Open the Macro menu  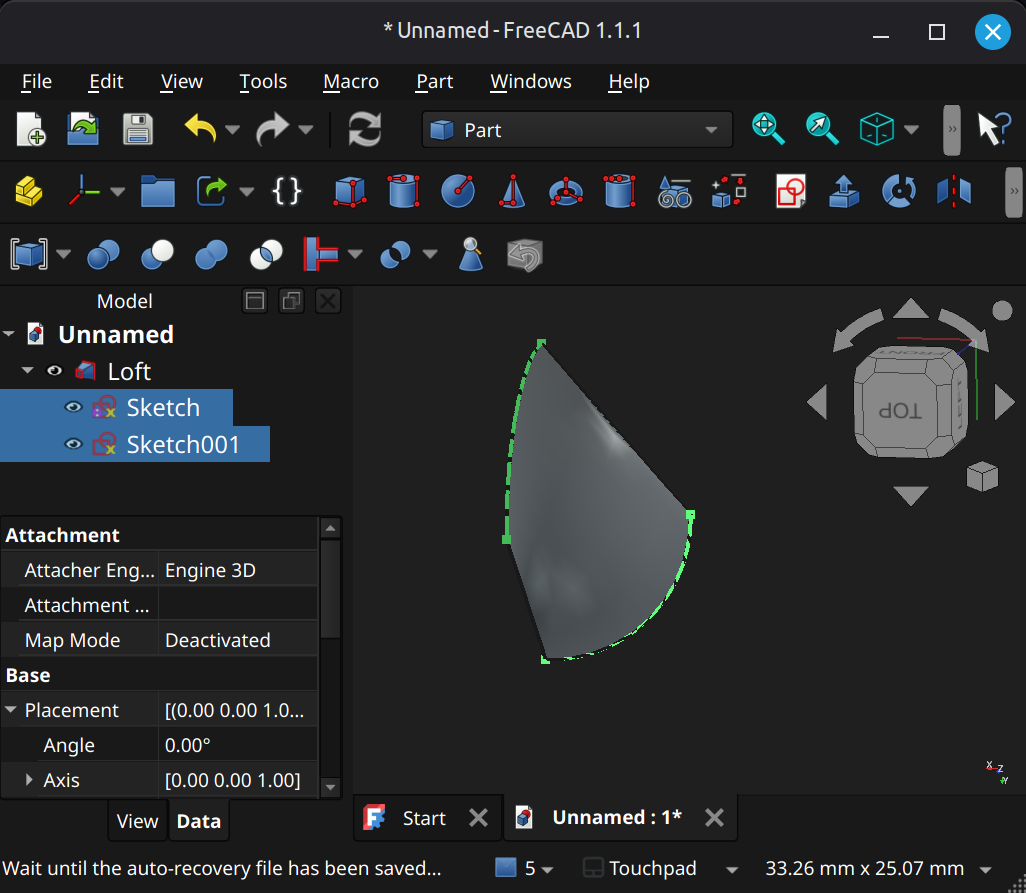(x=351, y=82)
